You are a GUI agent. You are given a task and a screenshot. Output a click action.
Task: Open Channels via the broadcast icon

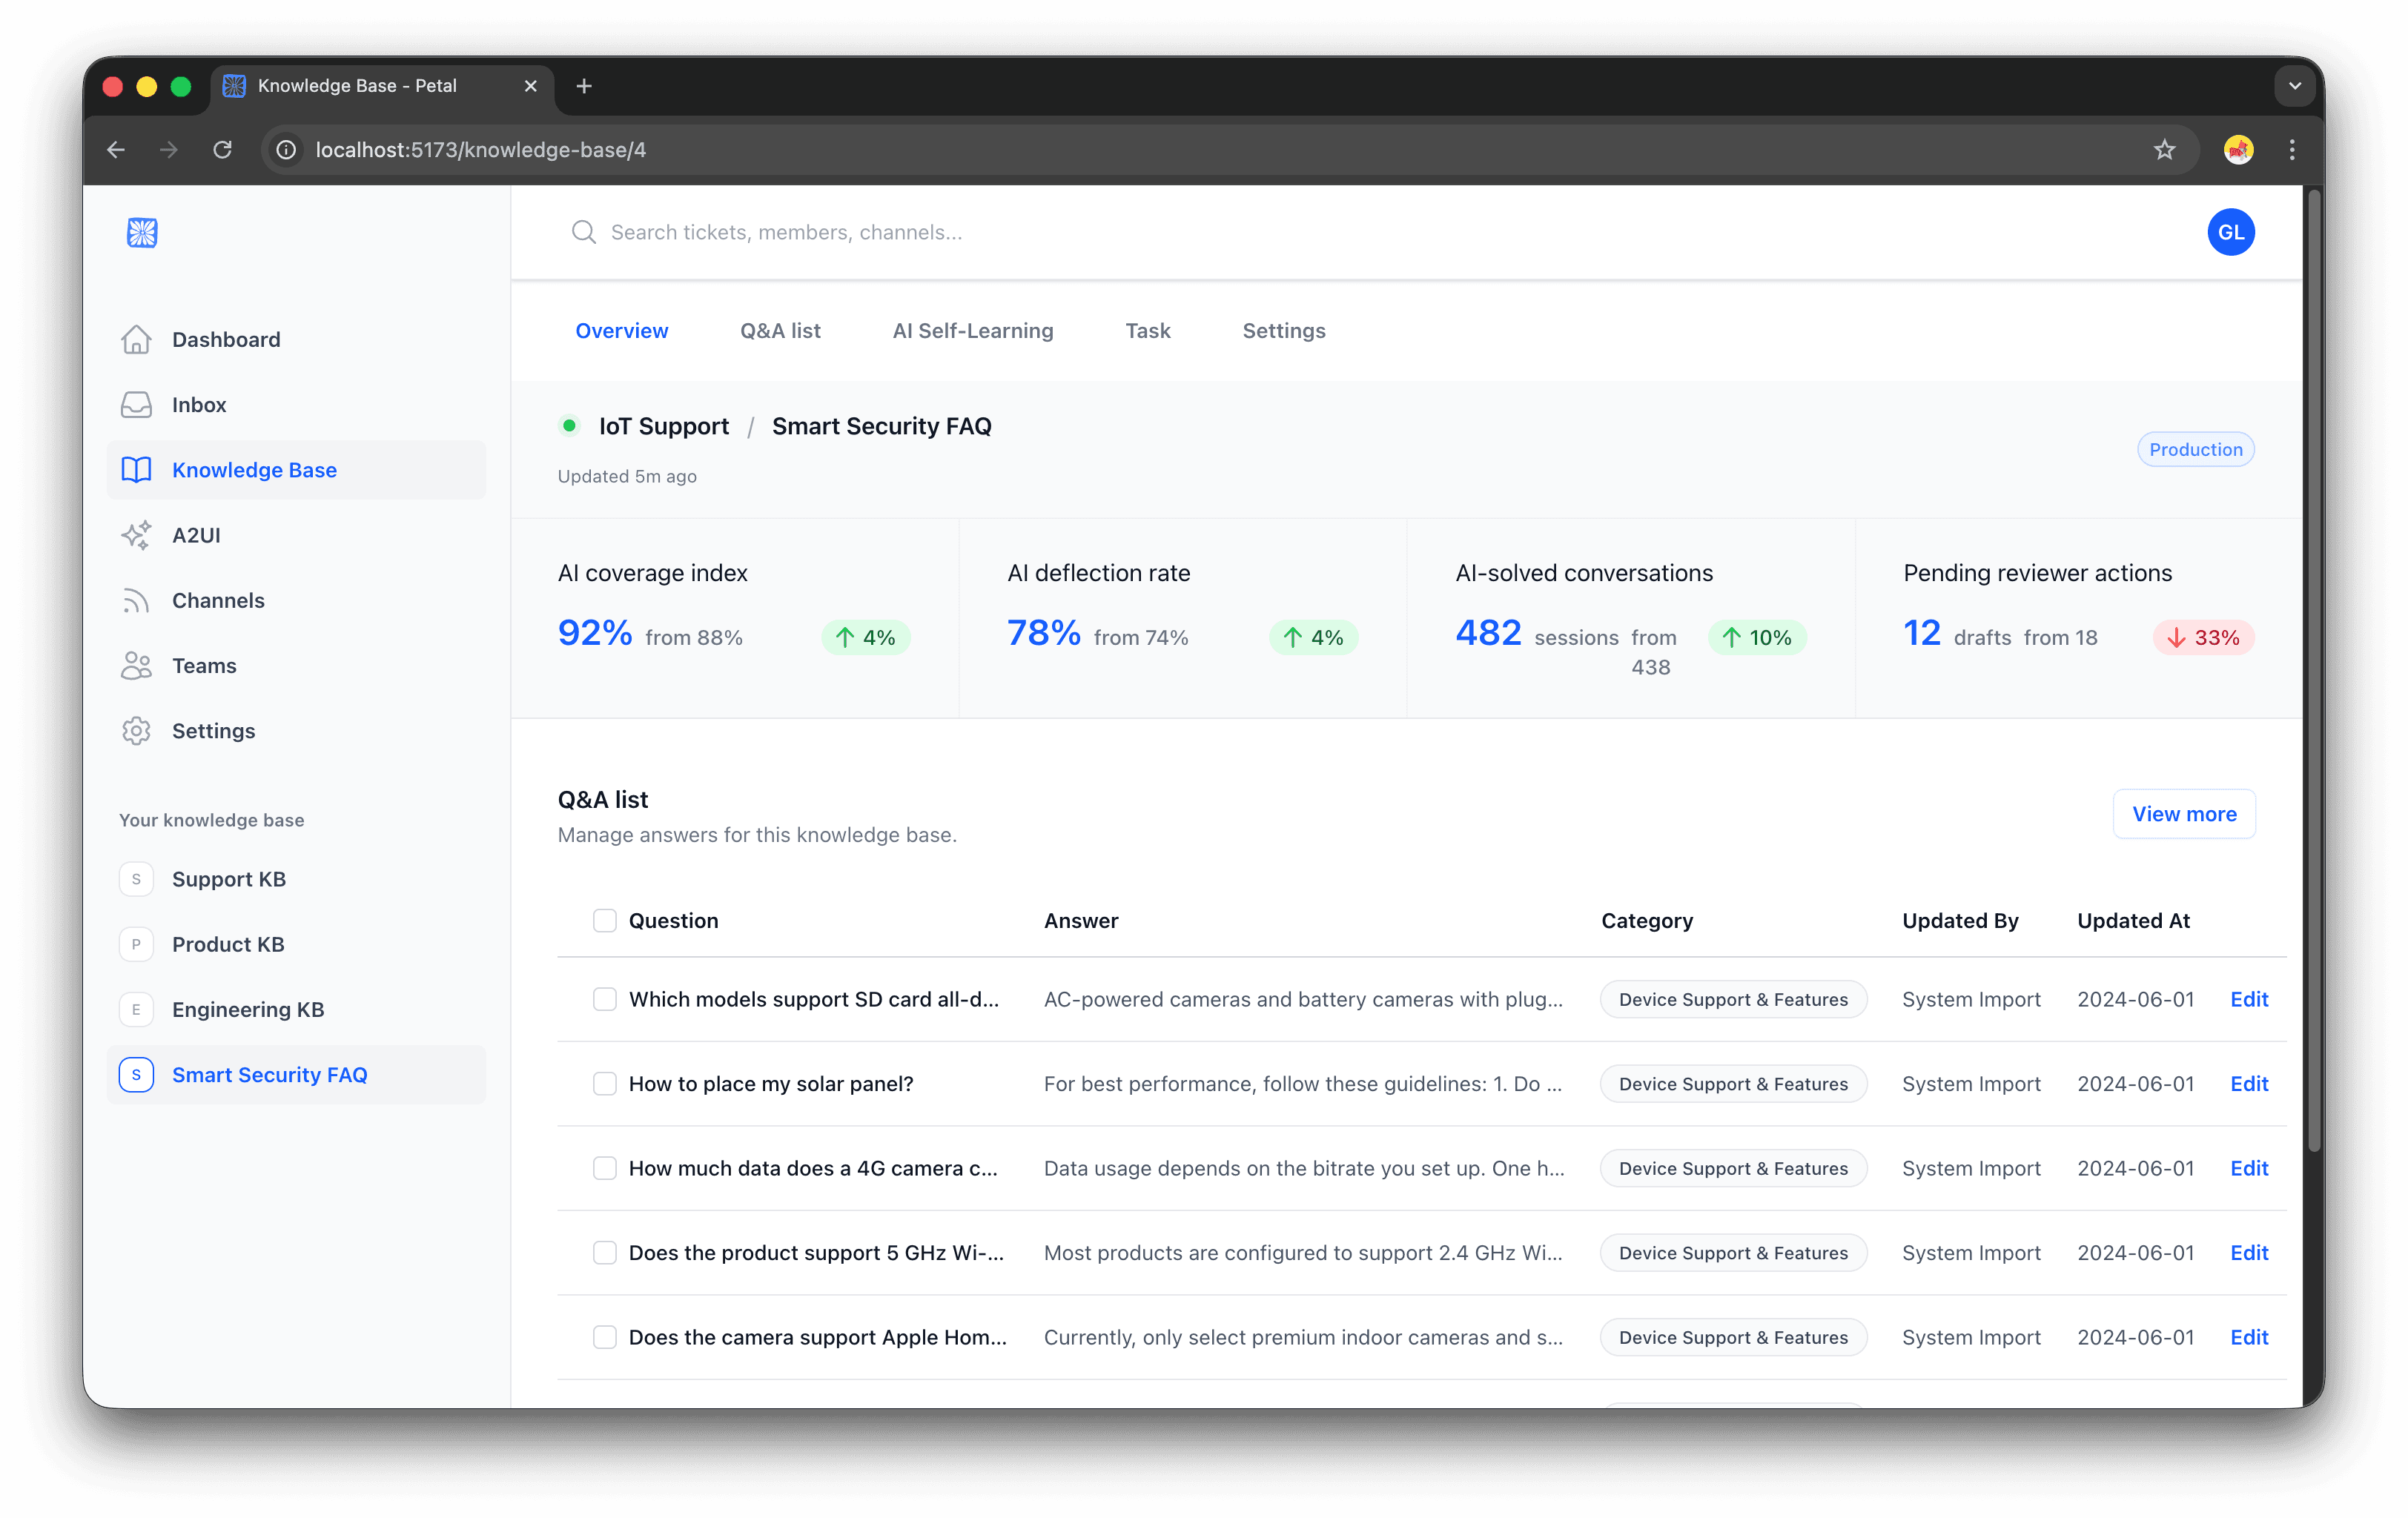coord(137,600)
